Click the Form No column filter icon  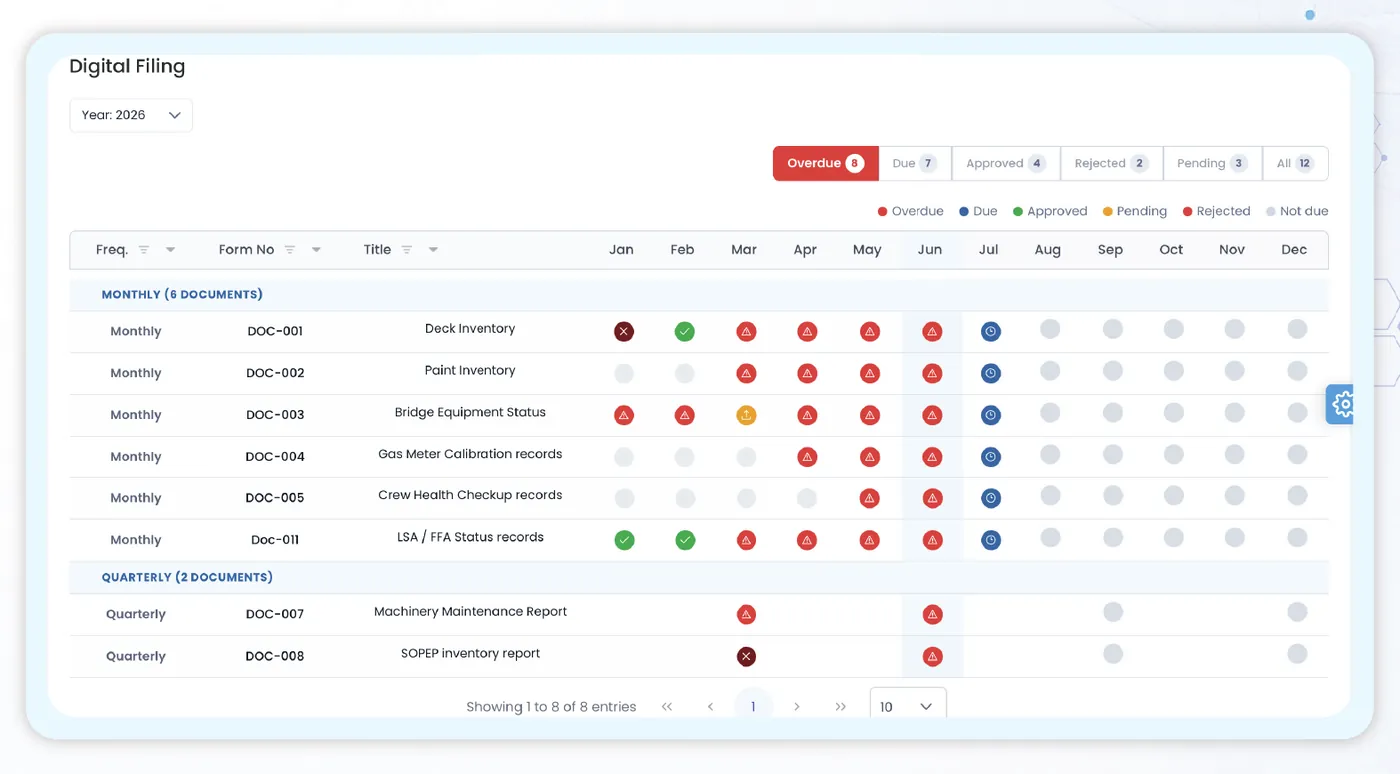pos(290,250)
